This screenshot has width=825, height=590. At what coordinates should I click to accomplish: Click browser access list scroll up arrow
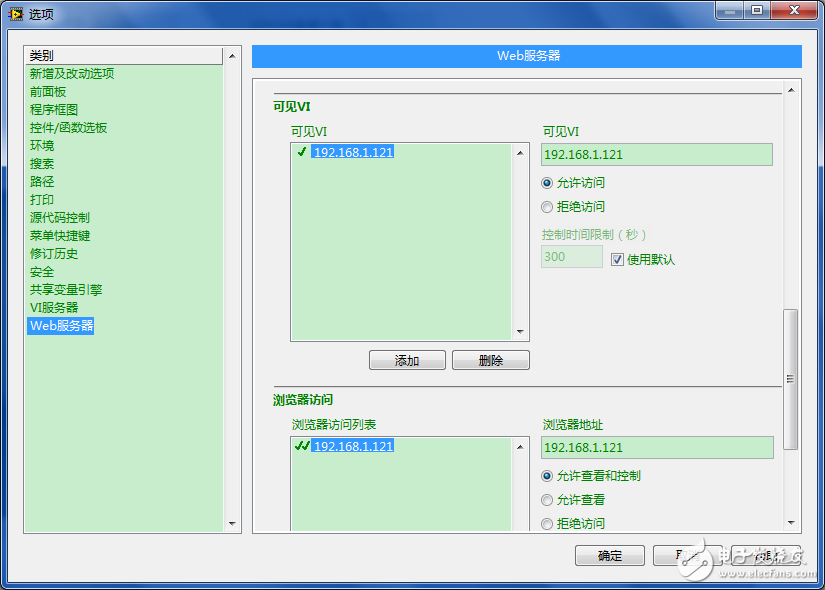click(520, 447)
